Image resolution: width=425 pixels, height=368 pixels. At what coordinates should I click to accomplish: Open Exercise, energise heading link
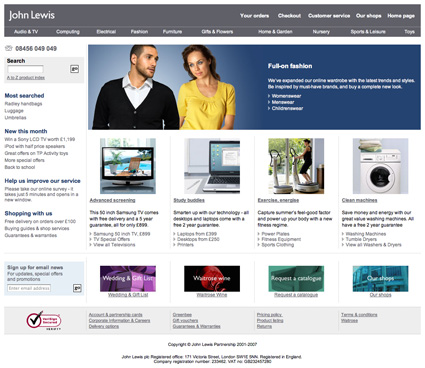278,200
